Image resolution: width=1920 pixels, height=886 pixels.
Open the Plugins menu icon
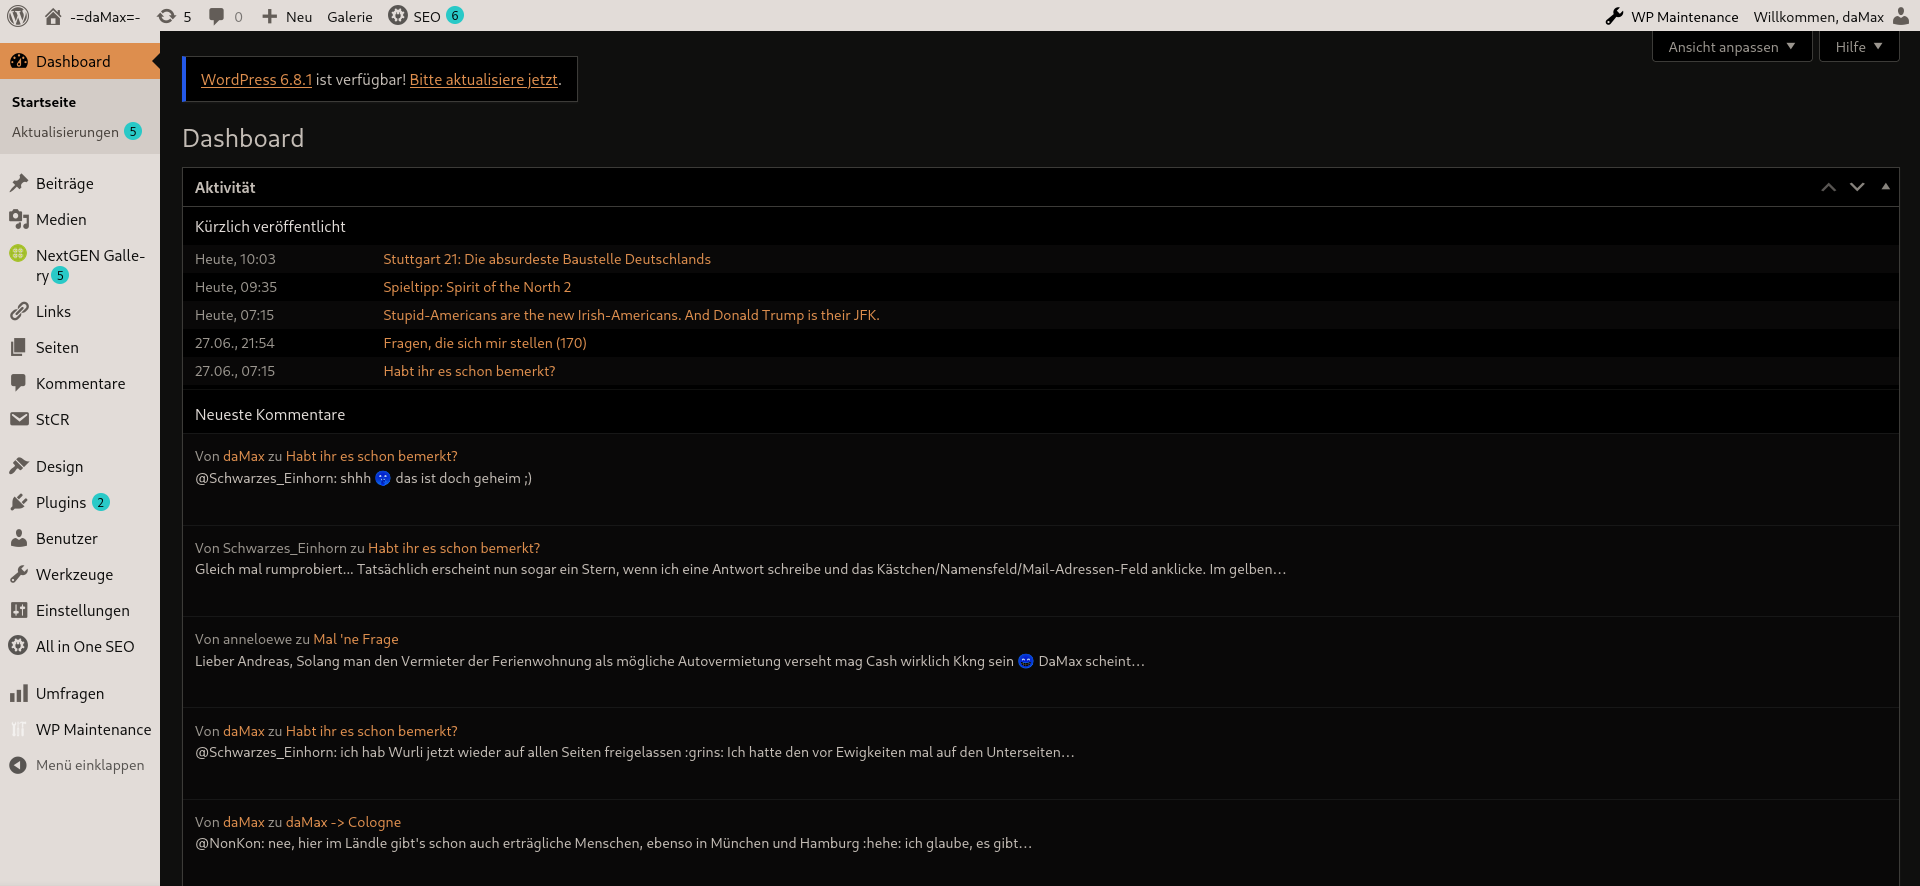coord(18,502)
